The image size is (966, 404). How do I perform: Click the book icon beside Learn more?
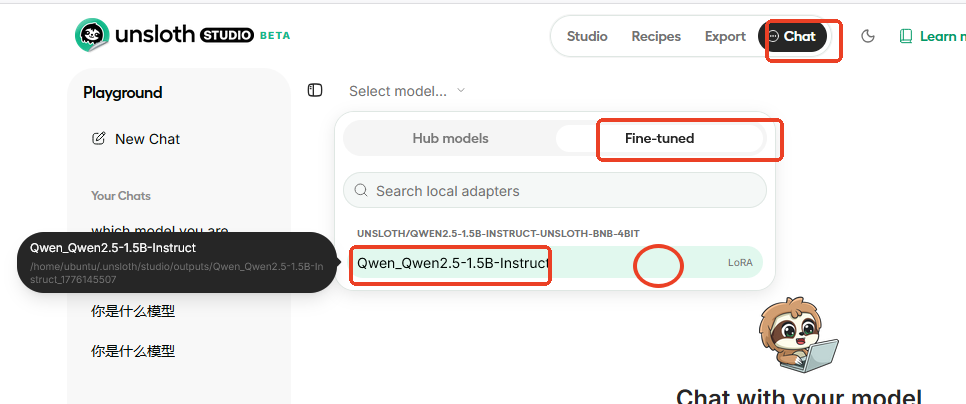coord(906,36)
